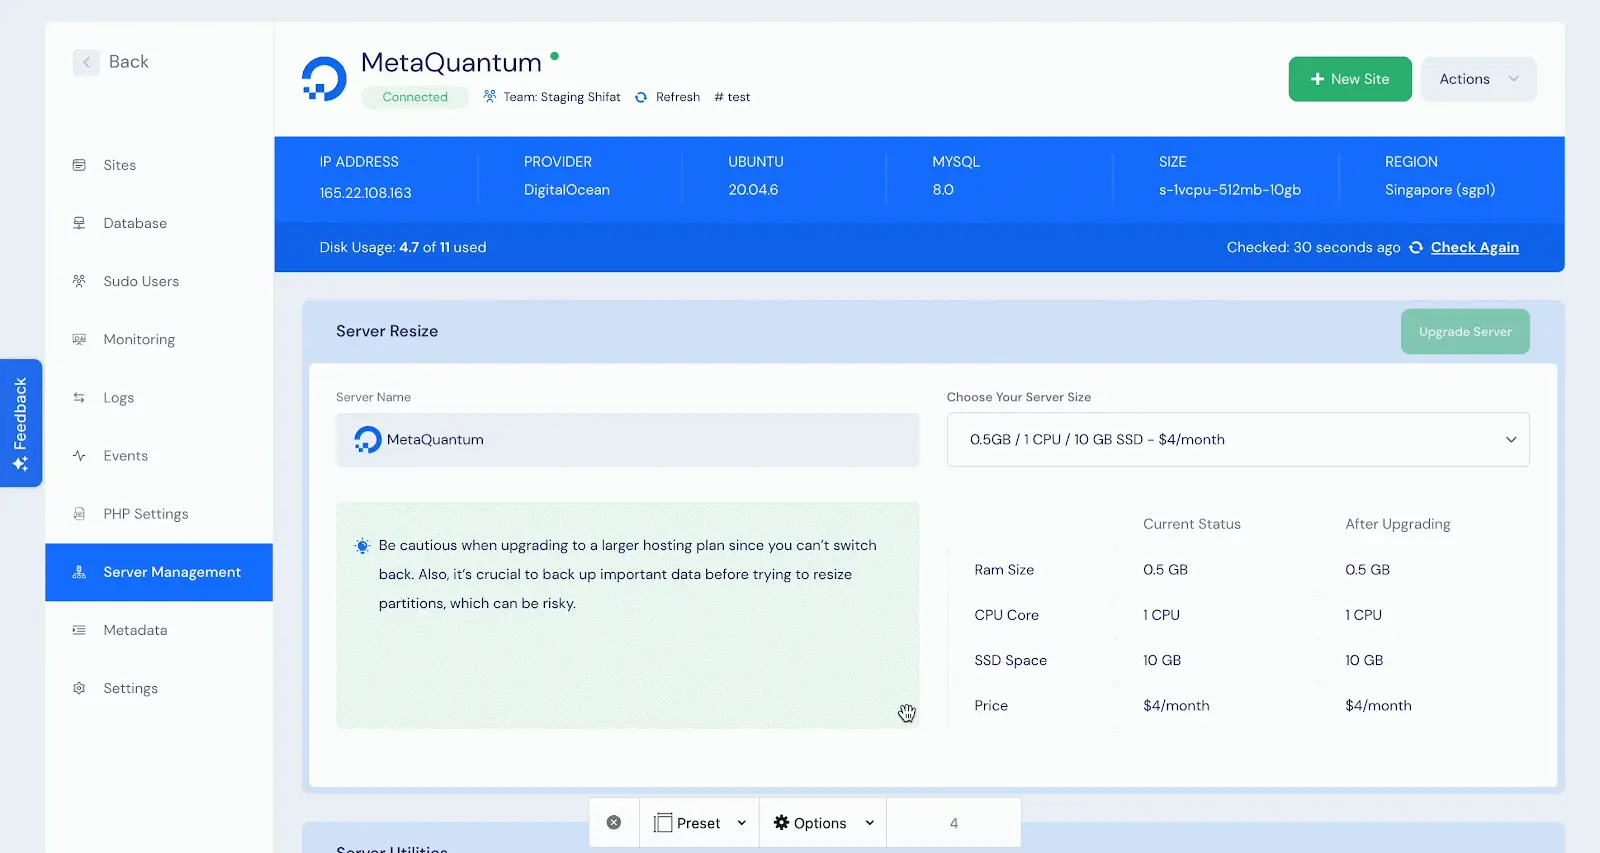Click the provider value DigitalOcean
This screenshot has height=853, width=1600.
click(x=567, y=190)
